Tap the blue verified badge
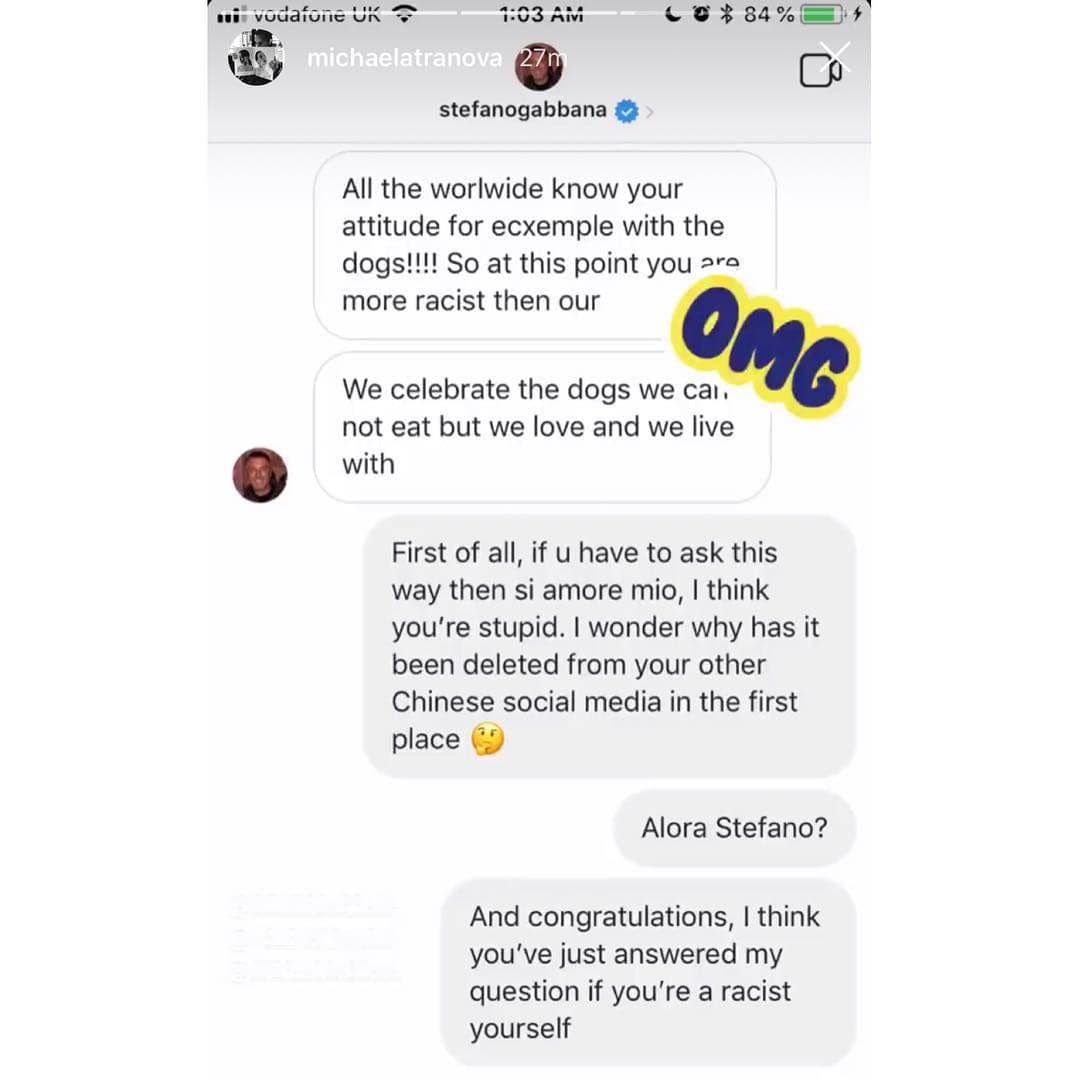The height and width of the screenshot is (1080, 1080). coord(626,111)
